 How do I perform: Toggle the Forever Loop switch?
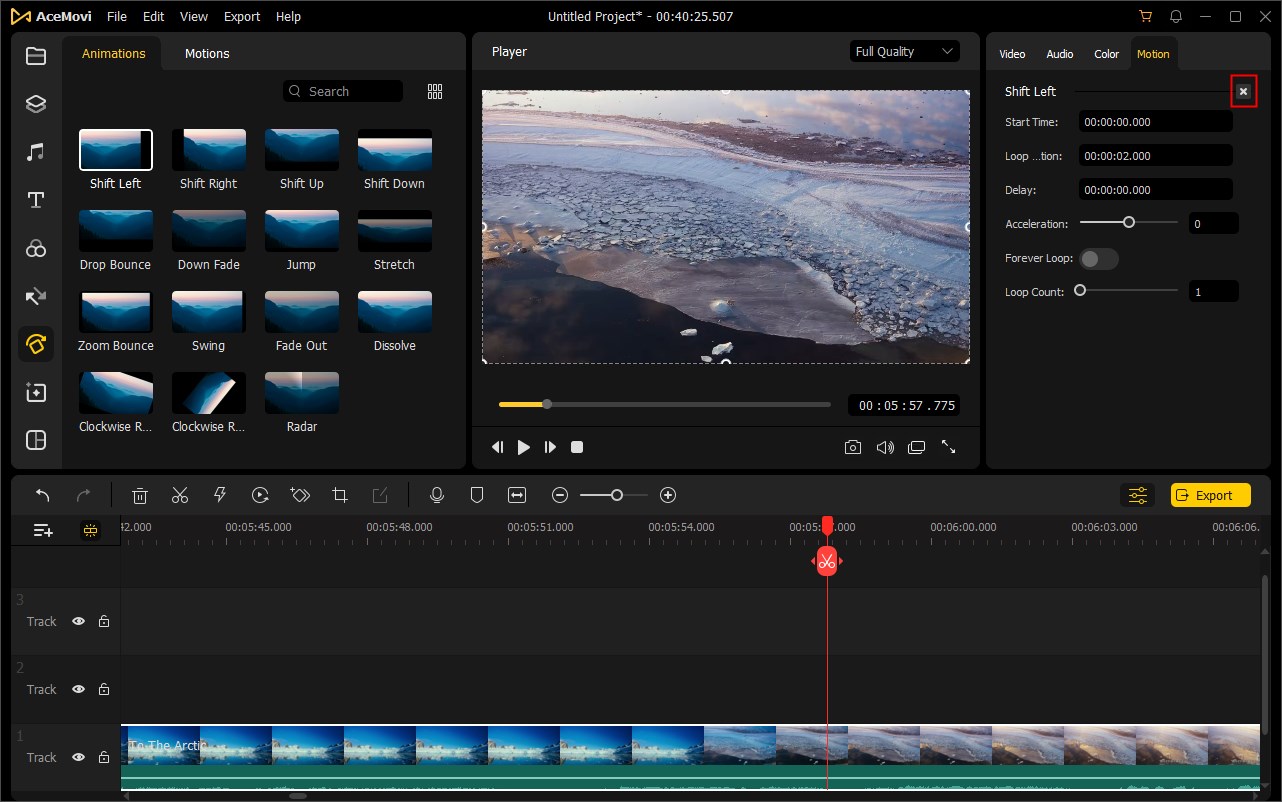click(1099, 259)
